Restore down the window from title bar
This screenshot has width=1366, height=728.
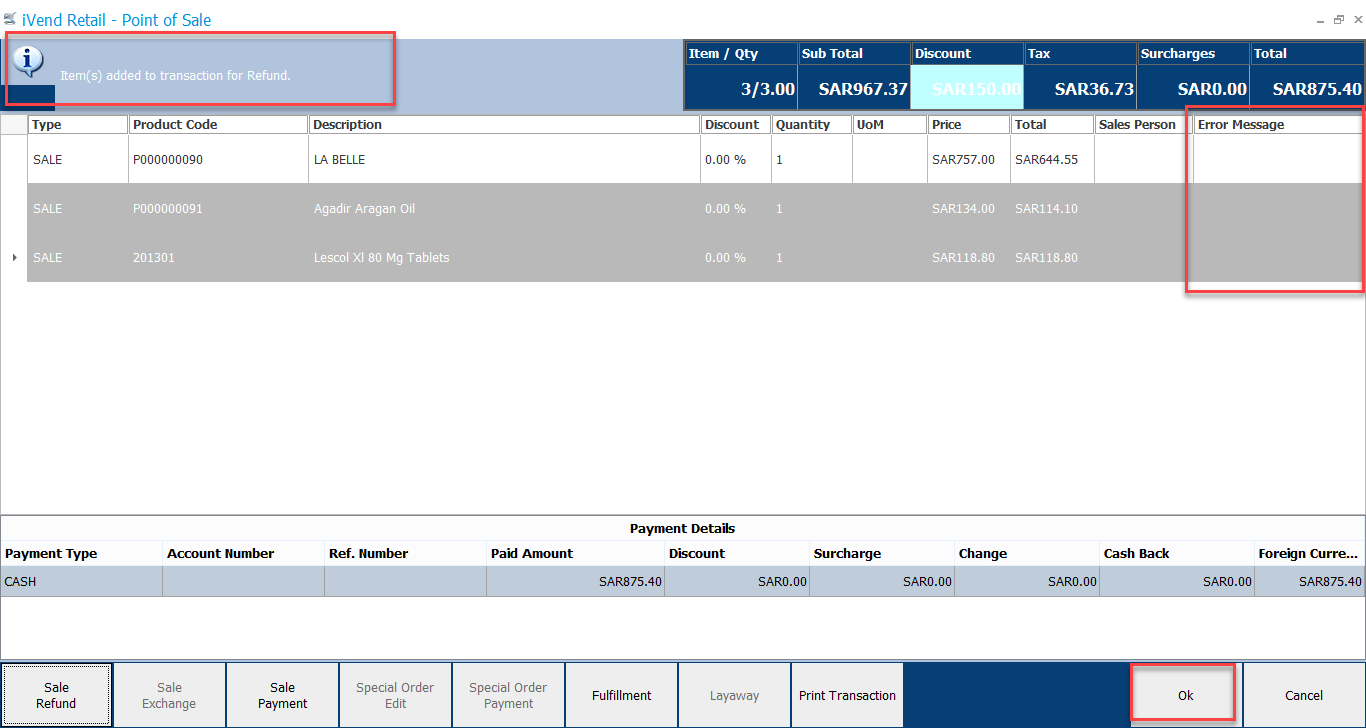(1339, 19)
